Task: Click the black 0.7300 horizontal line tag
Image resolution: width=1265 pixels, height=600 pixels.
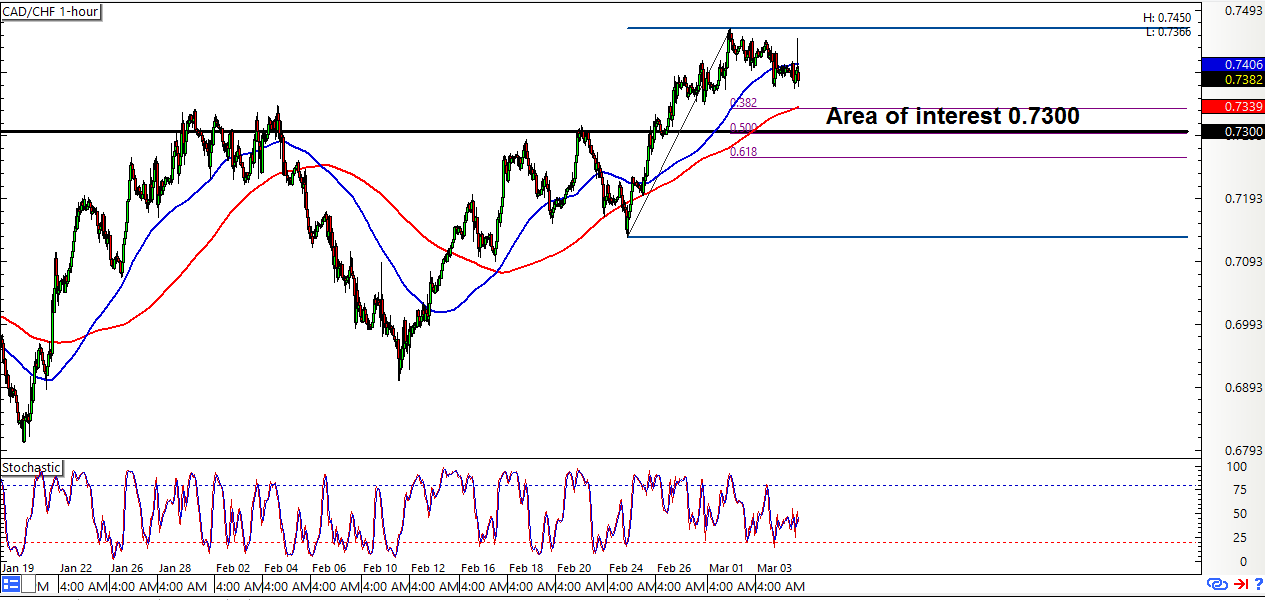Action: [1235, 132]
